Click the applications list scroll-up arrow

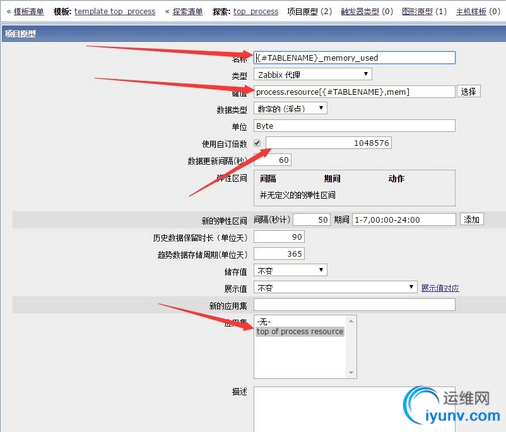351,321
